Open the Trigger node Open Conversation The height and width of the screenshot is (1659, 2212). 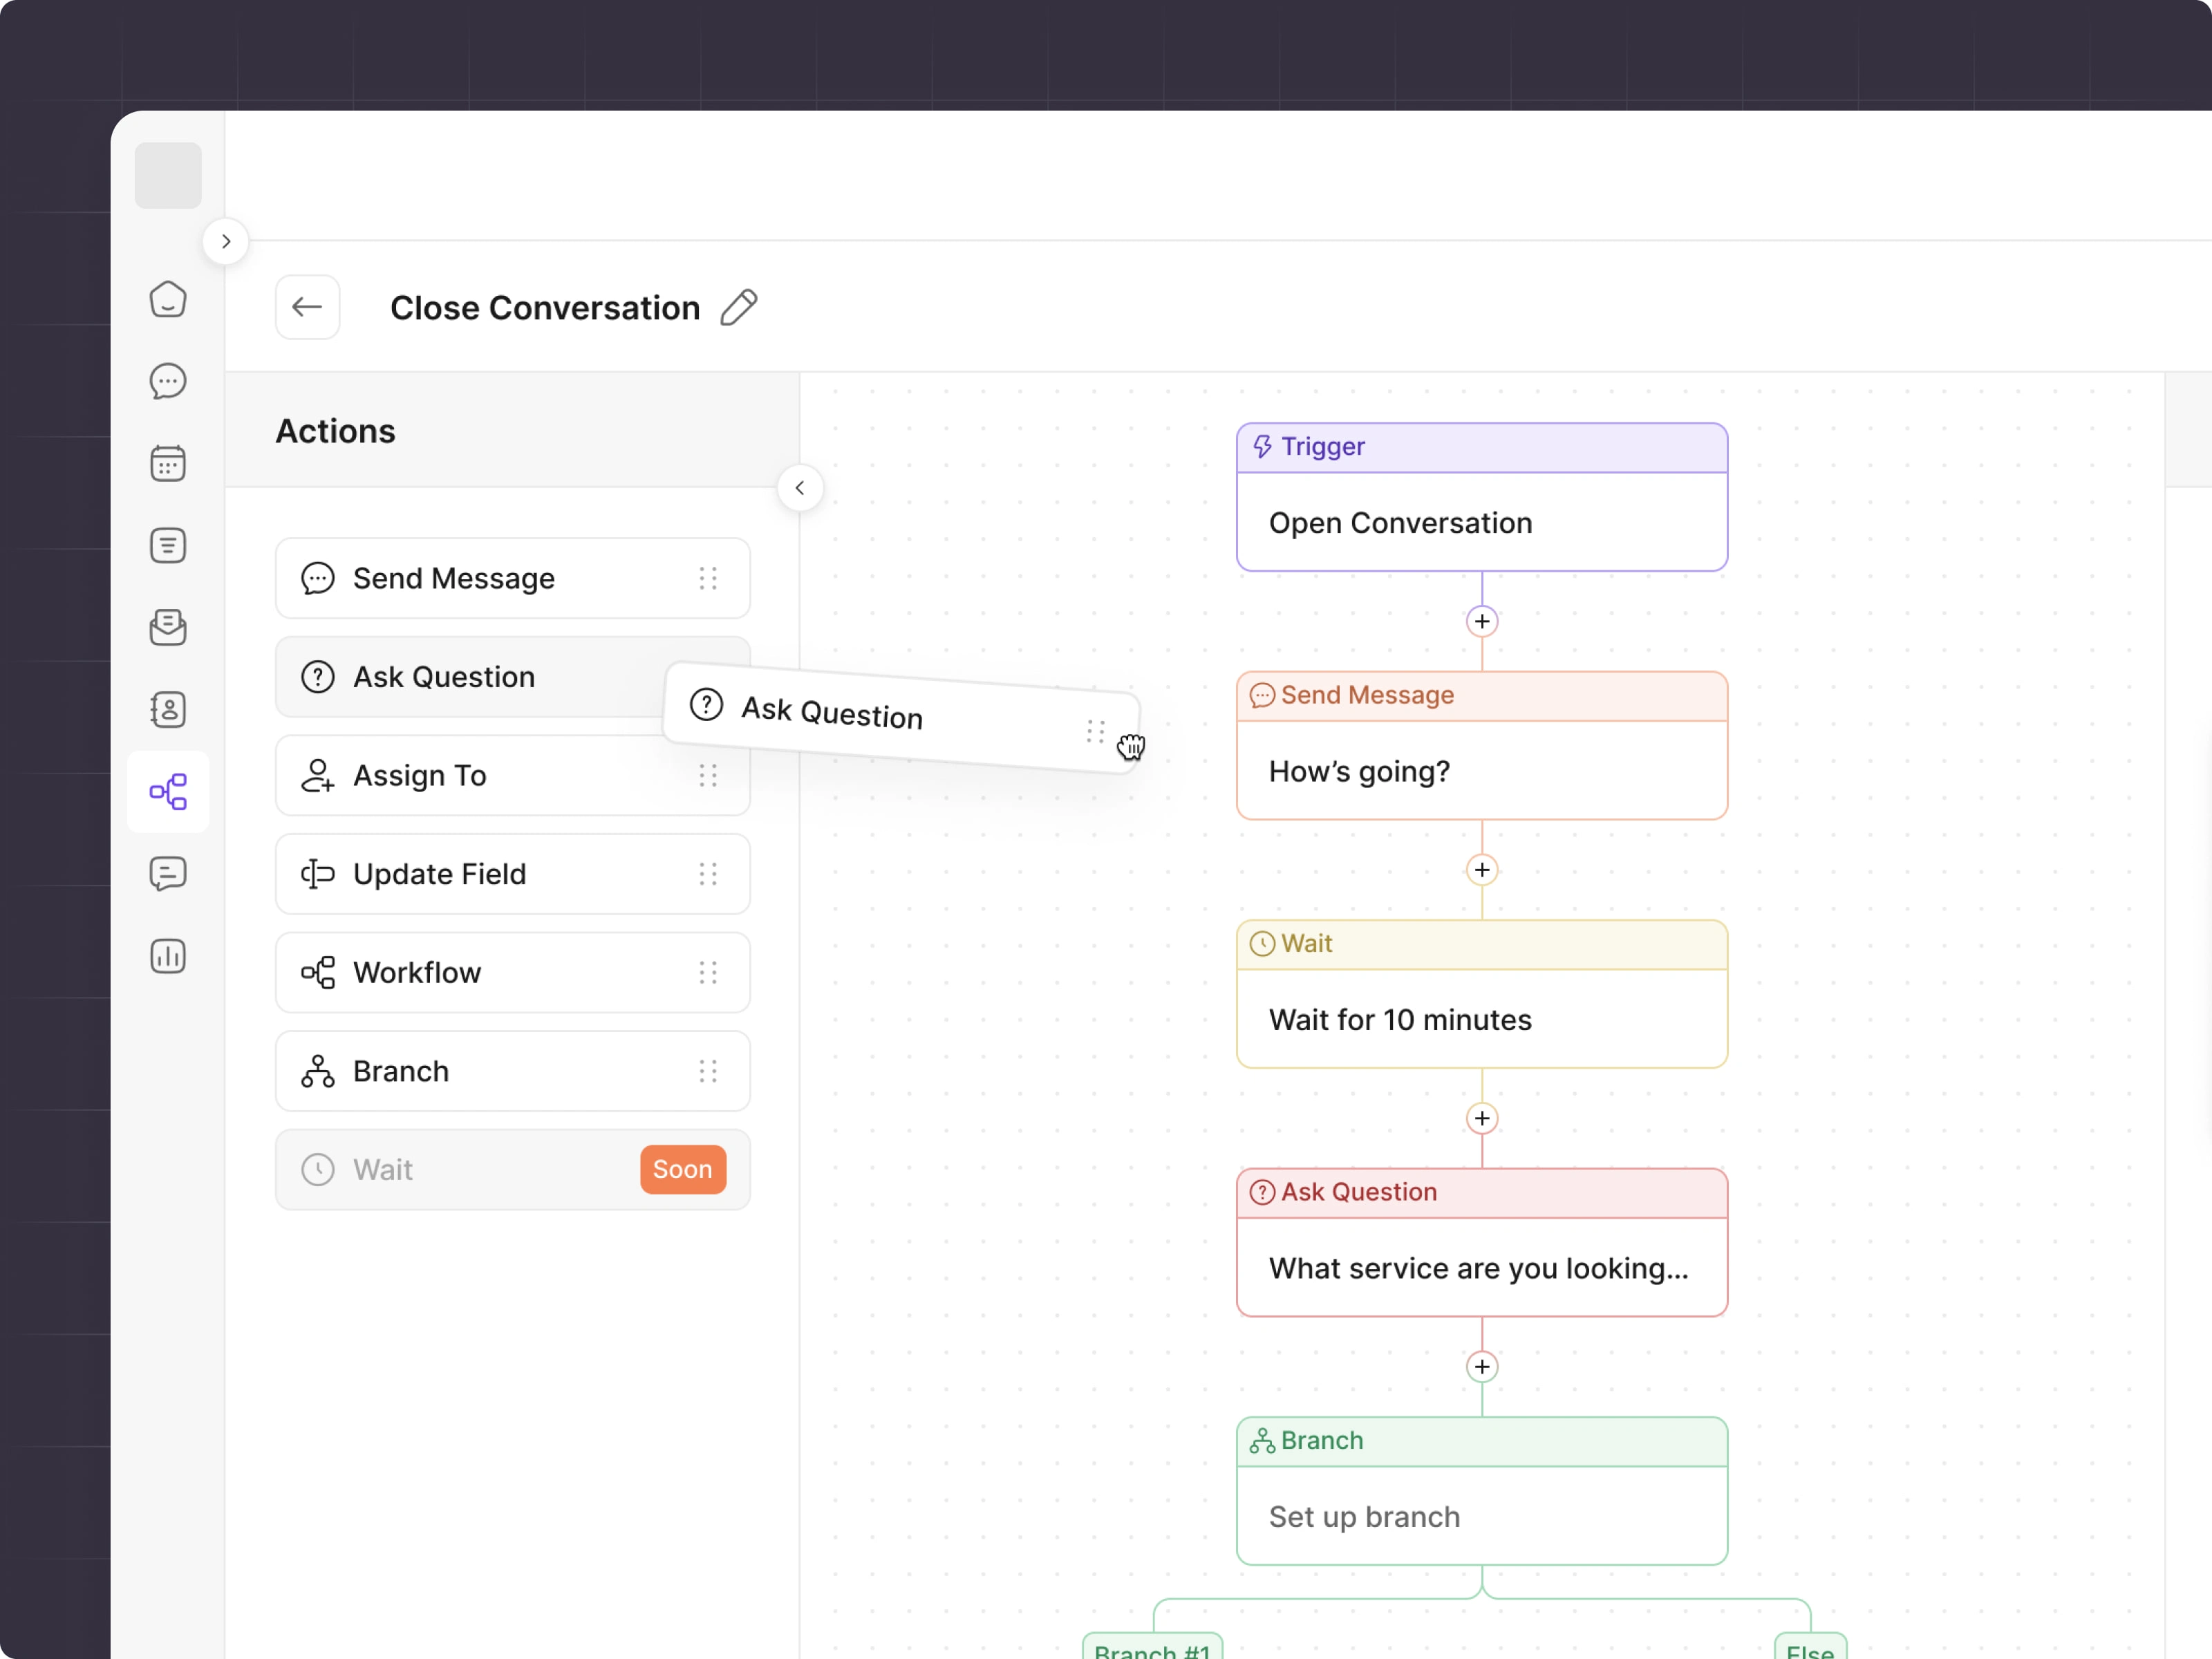pyautogui.click(x=1481, y=522)
